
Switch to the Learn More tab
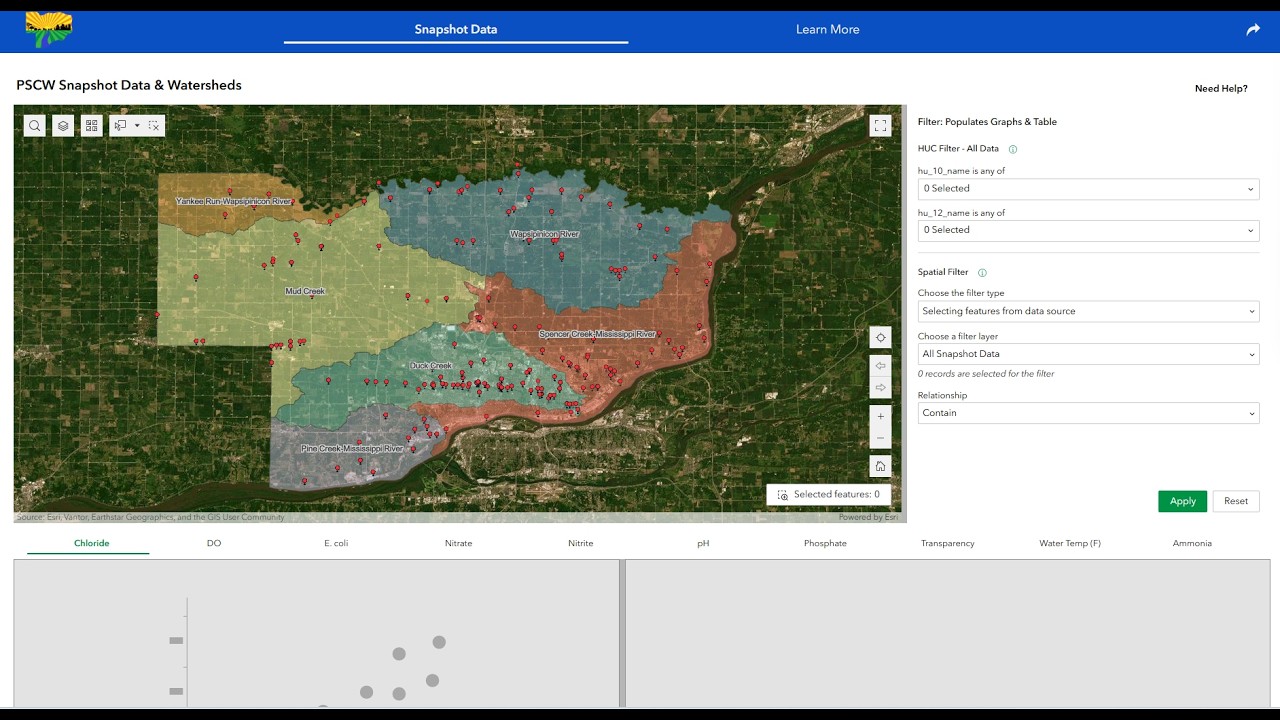point(828,29)
